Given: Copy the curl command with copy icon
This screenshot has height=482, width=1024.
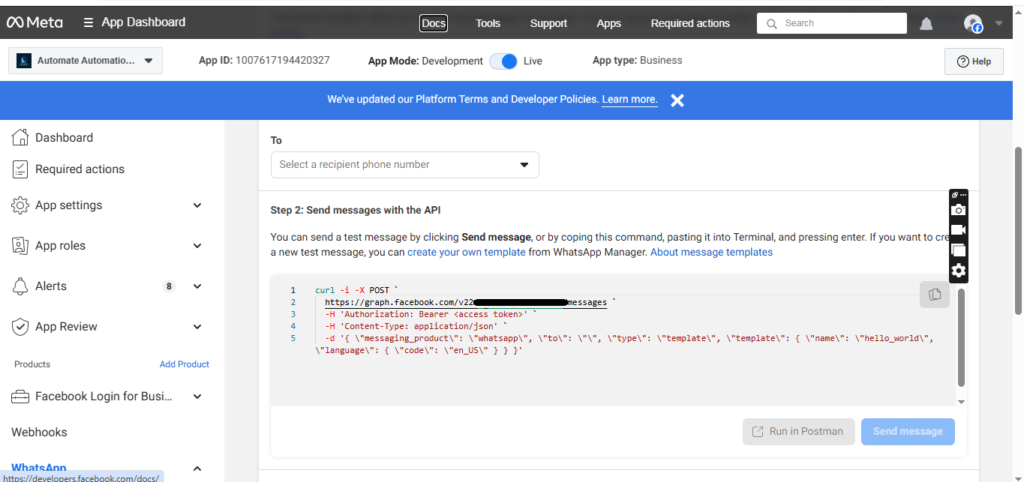Looking at the screenshot, I should tap(934, 294).
